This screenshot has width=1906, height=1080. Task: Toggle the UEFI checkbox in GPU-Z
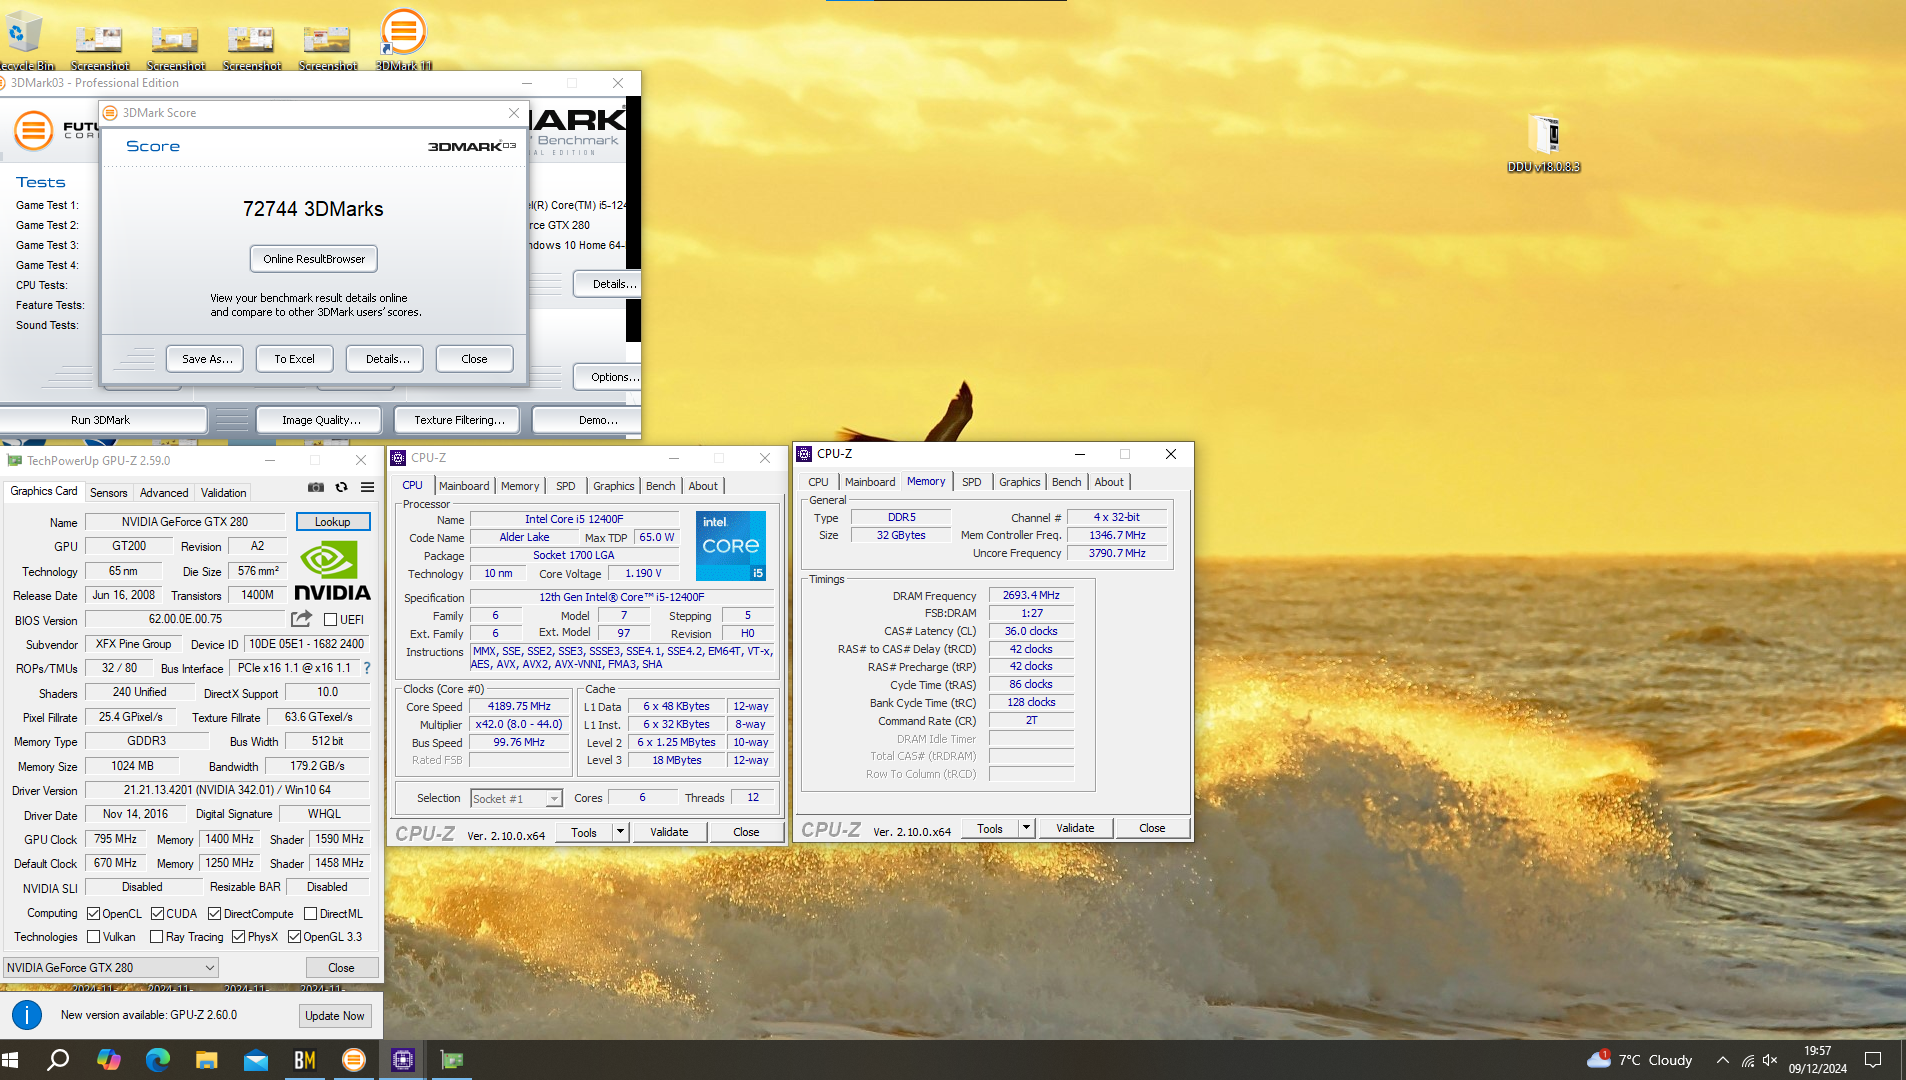pyautogui.click(x=330, y=620)
